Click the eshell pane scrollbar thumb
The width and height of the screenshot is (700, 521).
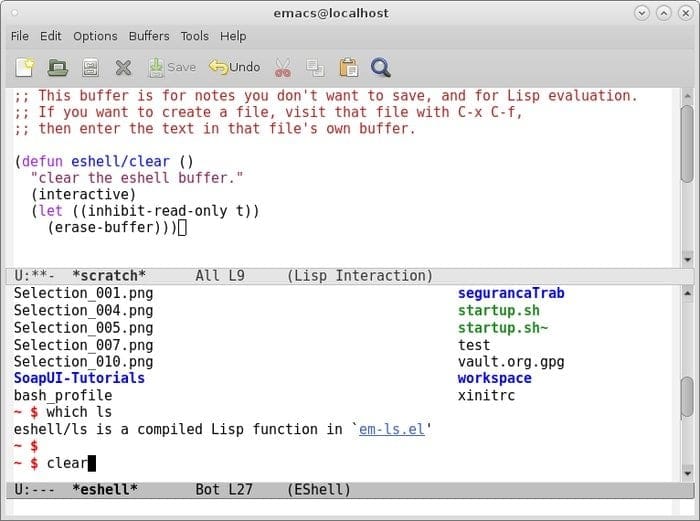(687, 395)
